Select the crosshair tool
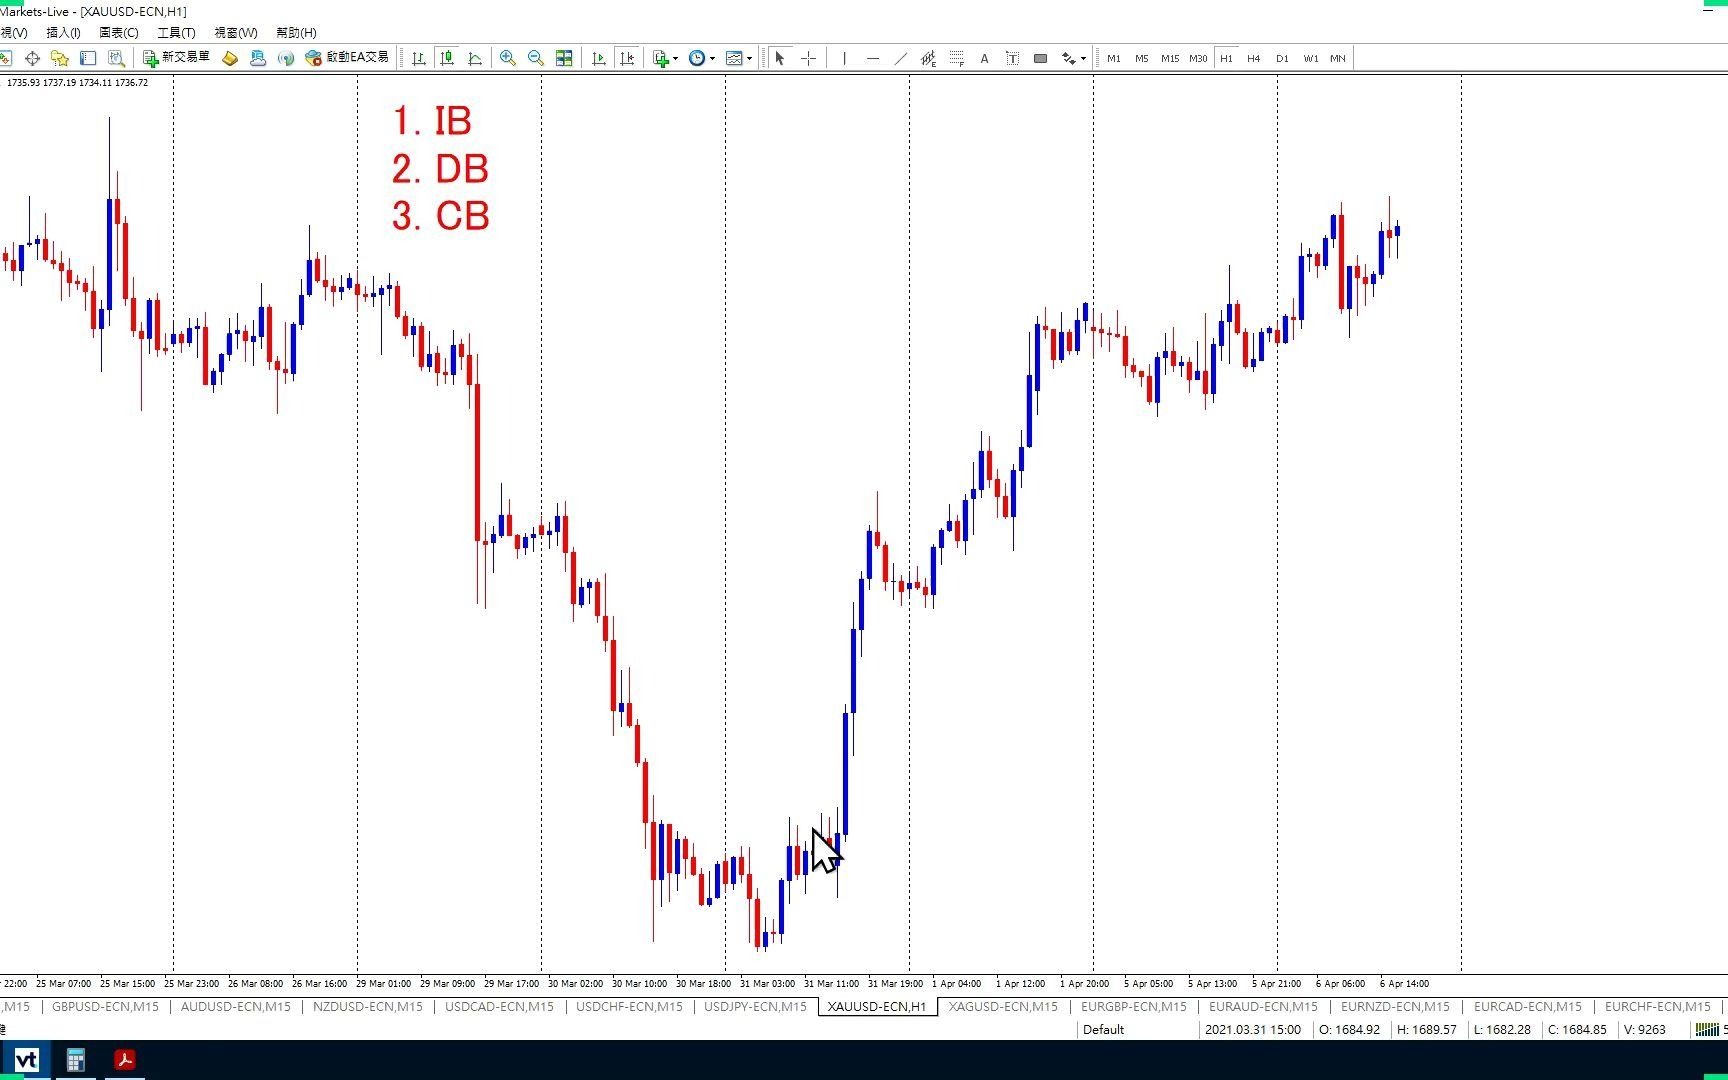 [x=808, y=58]
